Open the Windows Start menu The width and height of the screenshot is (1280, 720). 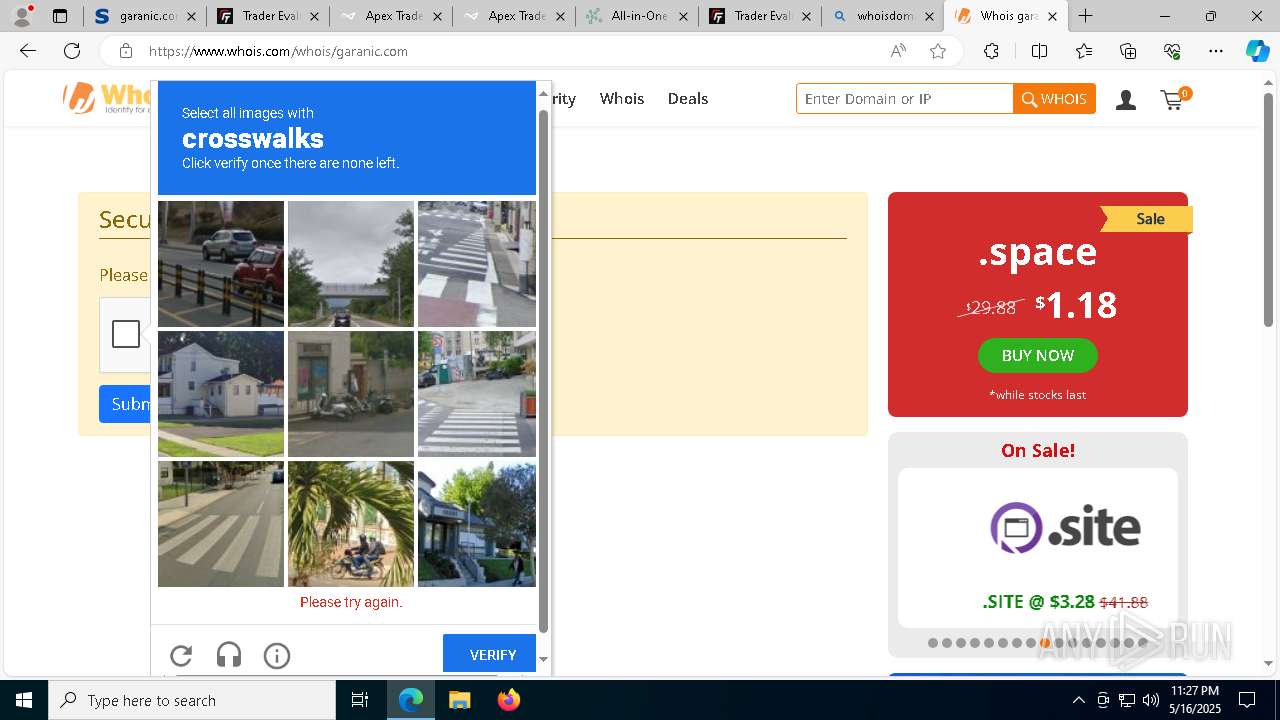coord(24,700)
